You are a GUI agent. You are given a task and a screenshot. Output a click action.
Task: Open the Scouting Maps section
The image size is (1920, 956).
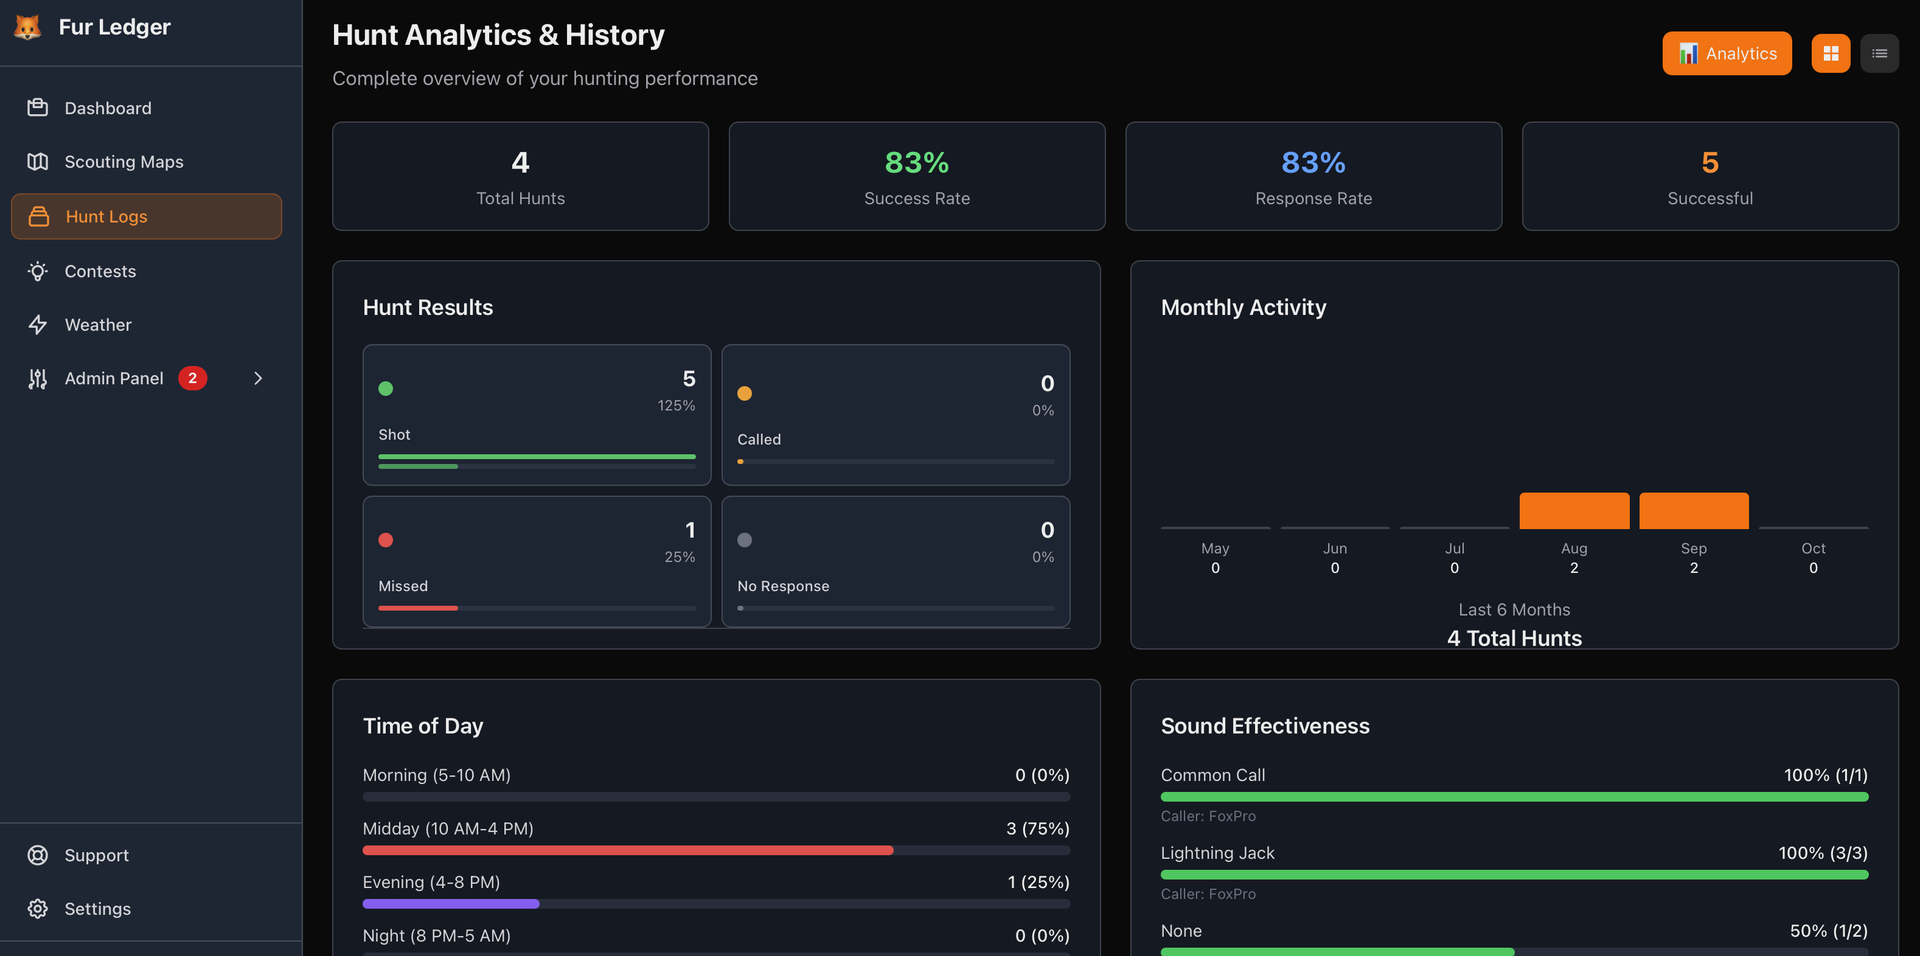click(x=123, y=161)
